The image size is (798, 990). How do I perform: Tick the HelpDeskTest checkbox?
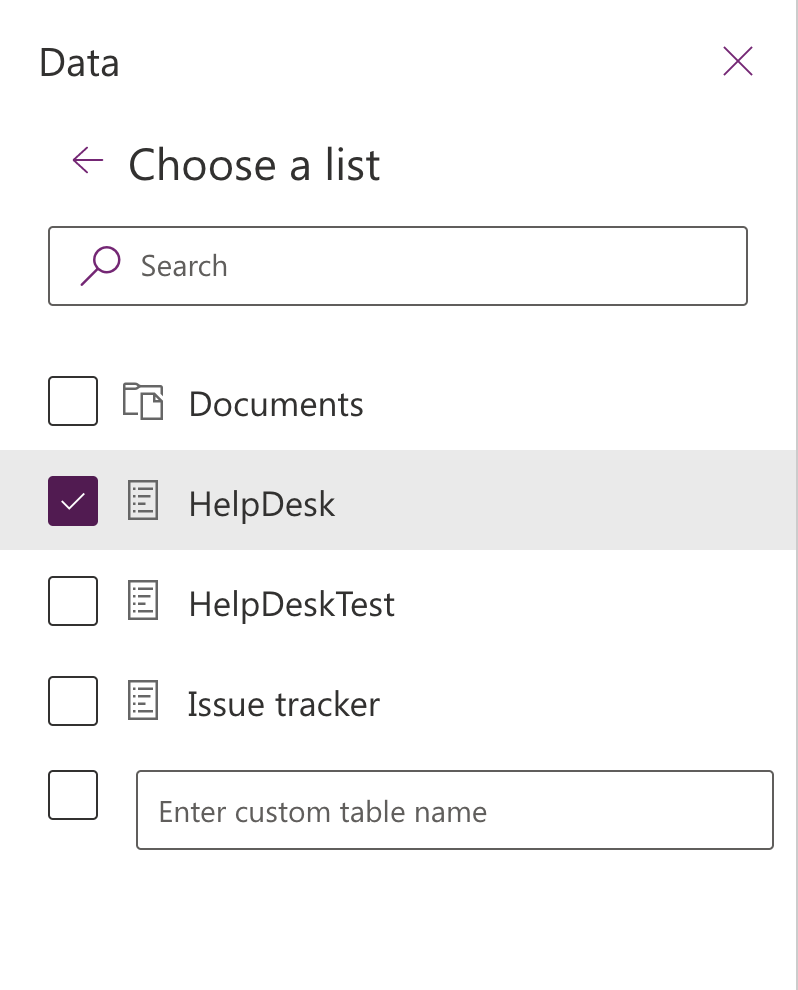[73, 601]
